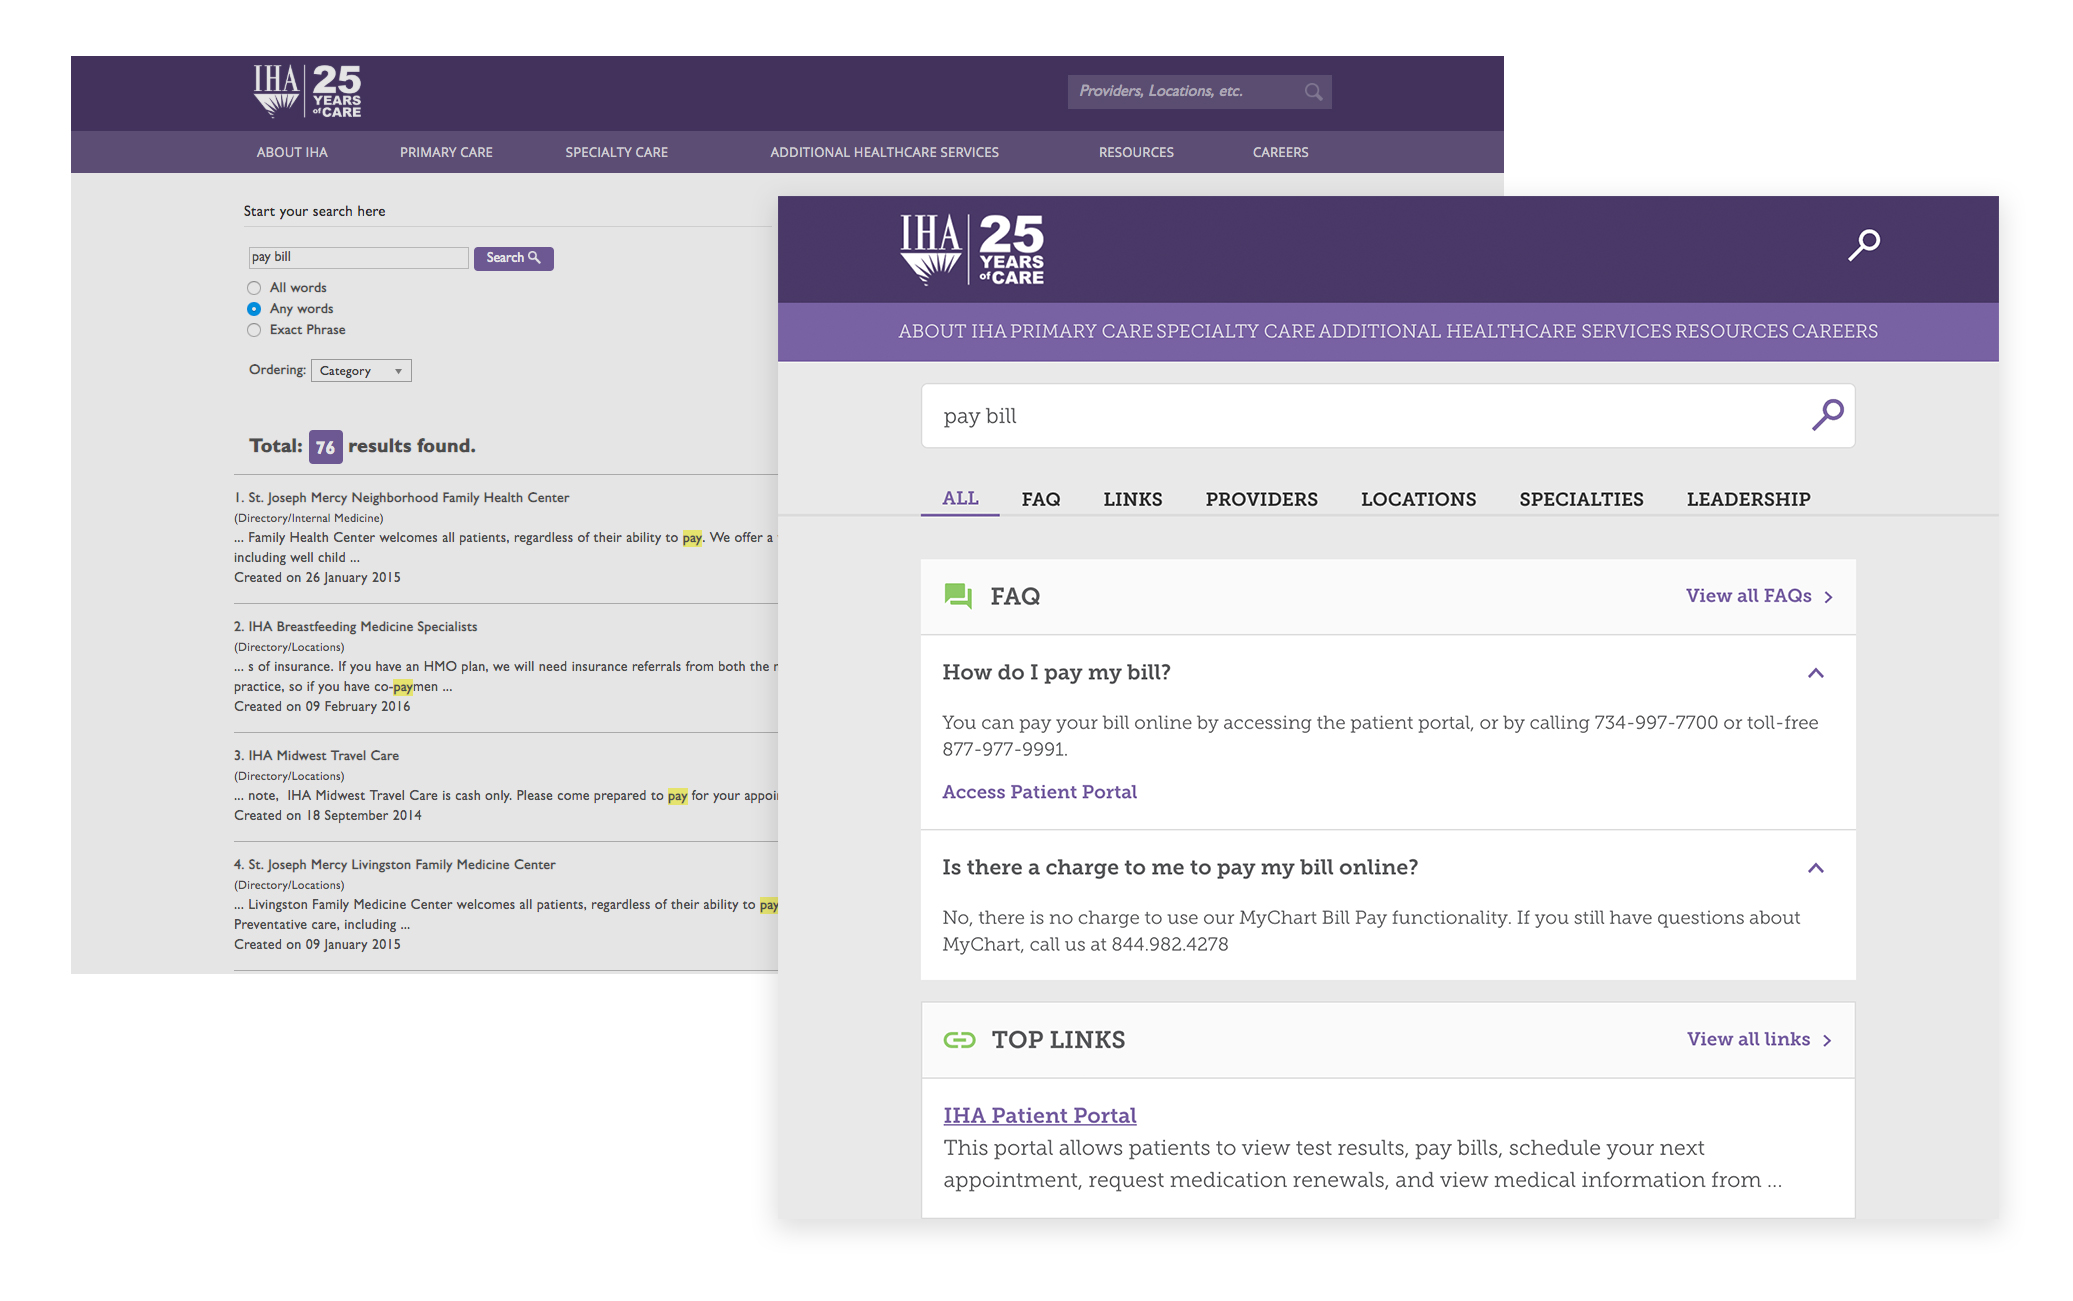Click the header search box magnifier icon
The height and width of the screenshot is (1301, 2073).
tap(1313, 92)
